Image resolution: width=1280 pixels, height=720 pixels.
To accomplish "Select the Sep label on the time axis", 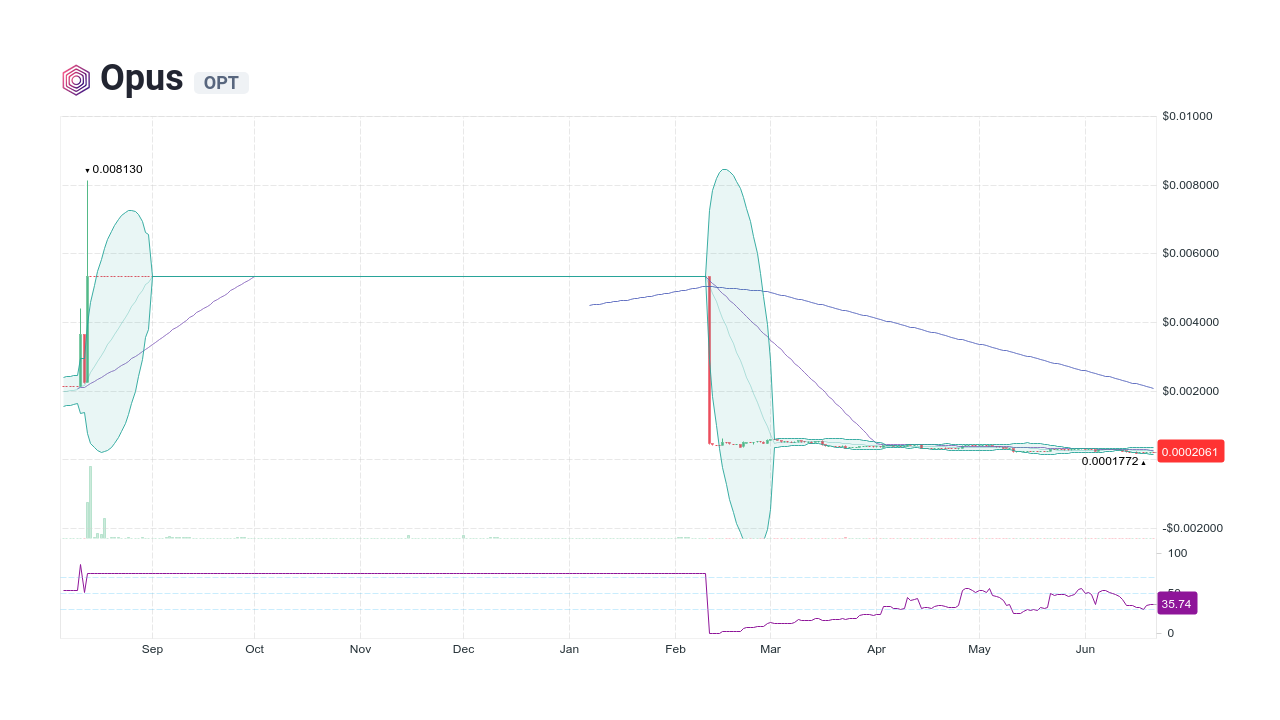I will pyautogui.click(x=152, y=649).
